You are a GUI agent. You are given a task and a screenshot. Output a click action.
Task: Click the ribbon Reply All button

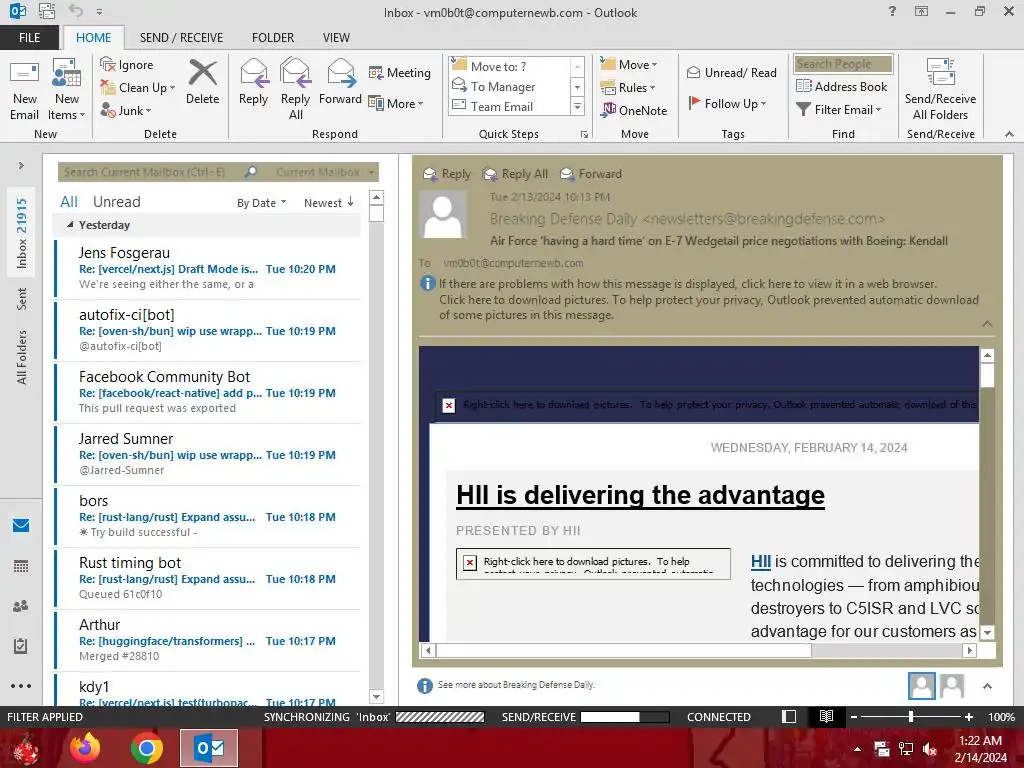[x=295, y=89]
